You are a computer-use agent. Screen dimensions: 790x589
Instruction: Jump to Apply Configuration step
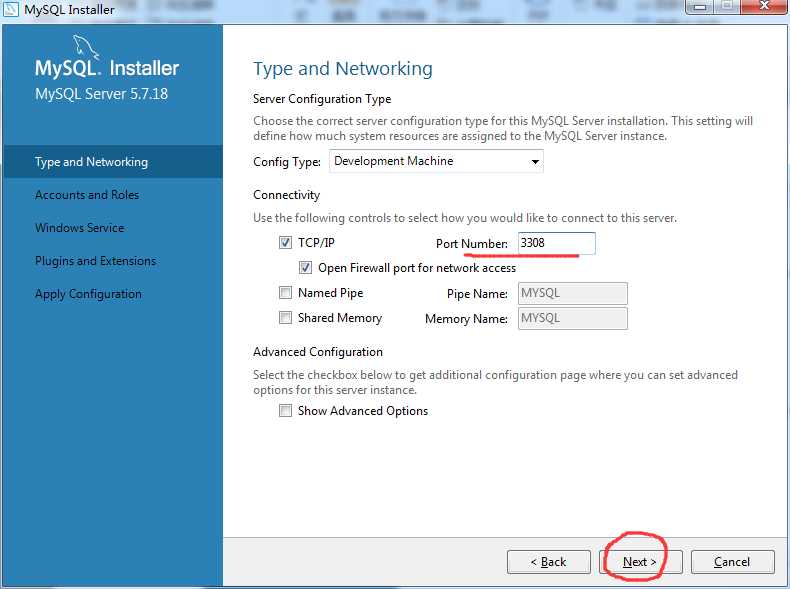(x=88, y=294)
